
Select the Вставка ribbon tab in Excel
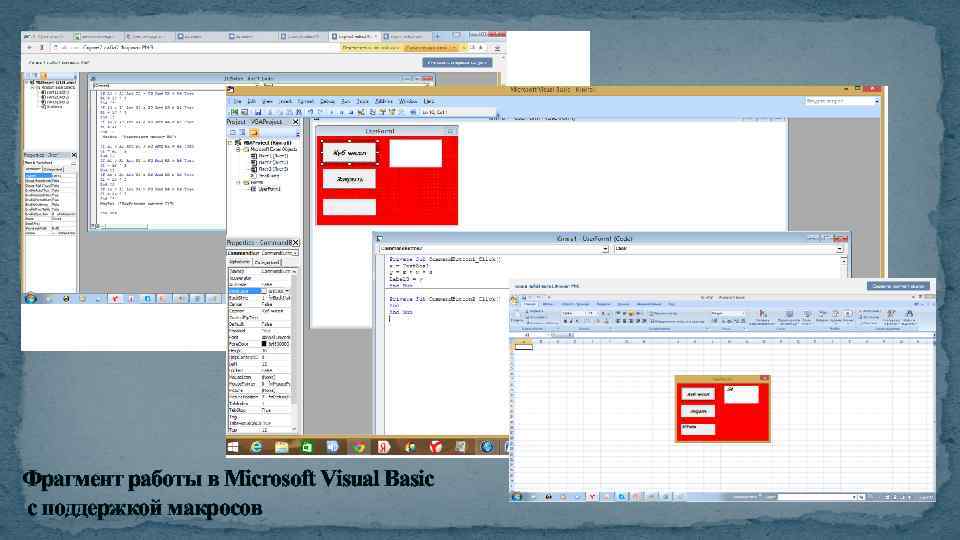point(548,304)
